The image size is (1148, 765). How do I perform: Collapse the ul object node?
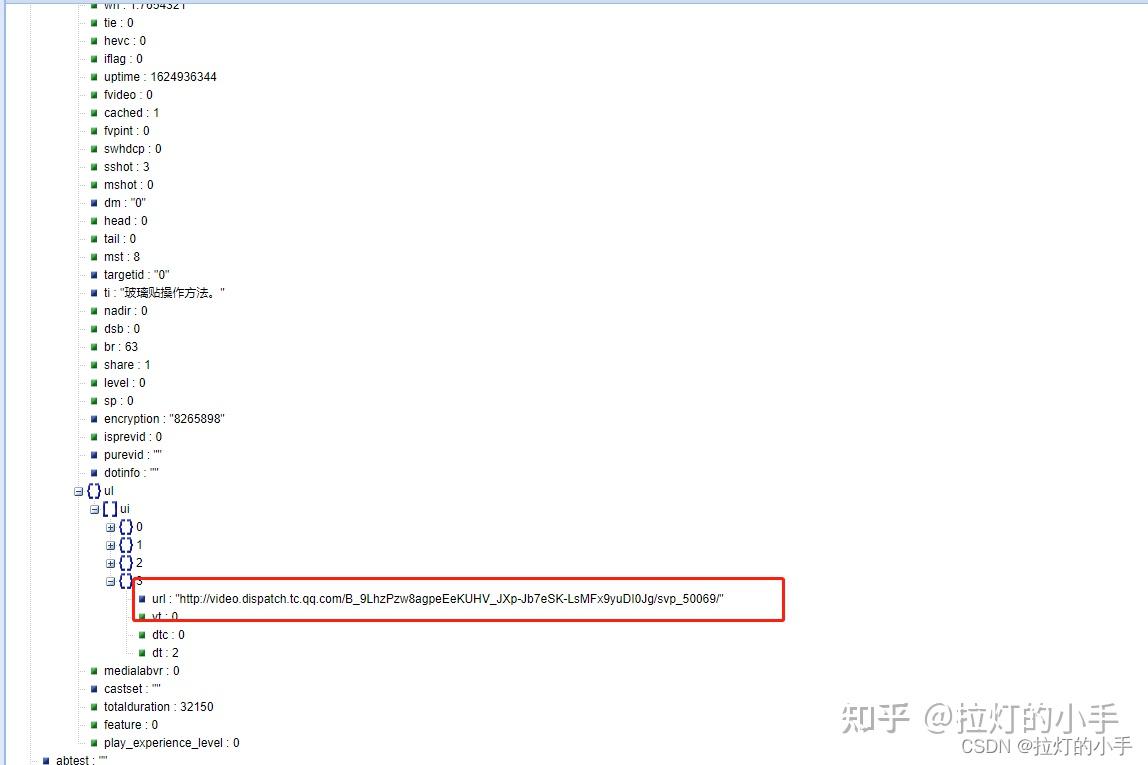click(78, 492)
